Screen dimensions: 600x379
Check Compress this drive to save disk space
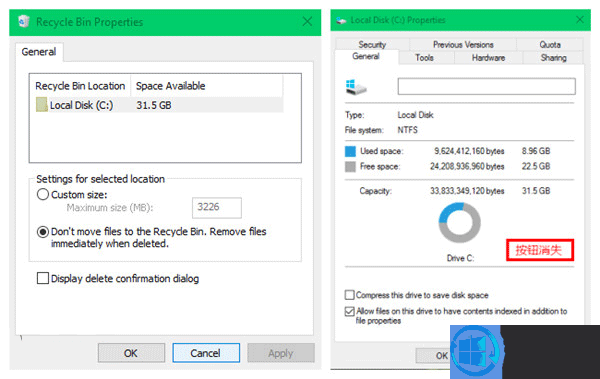tap(349, 295)
